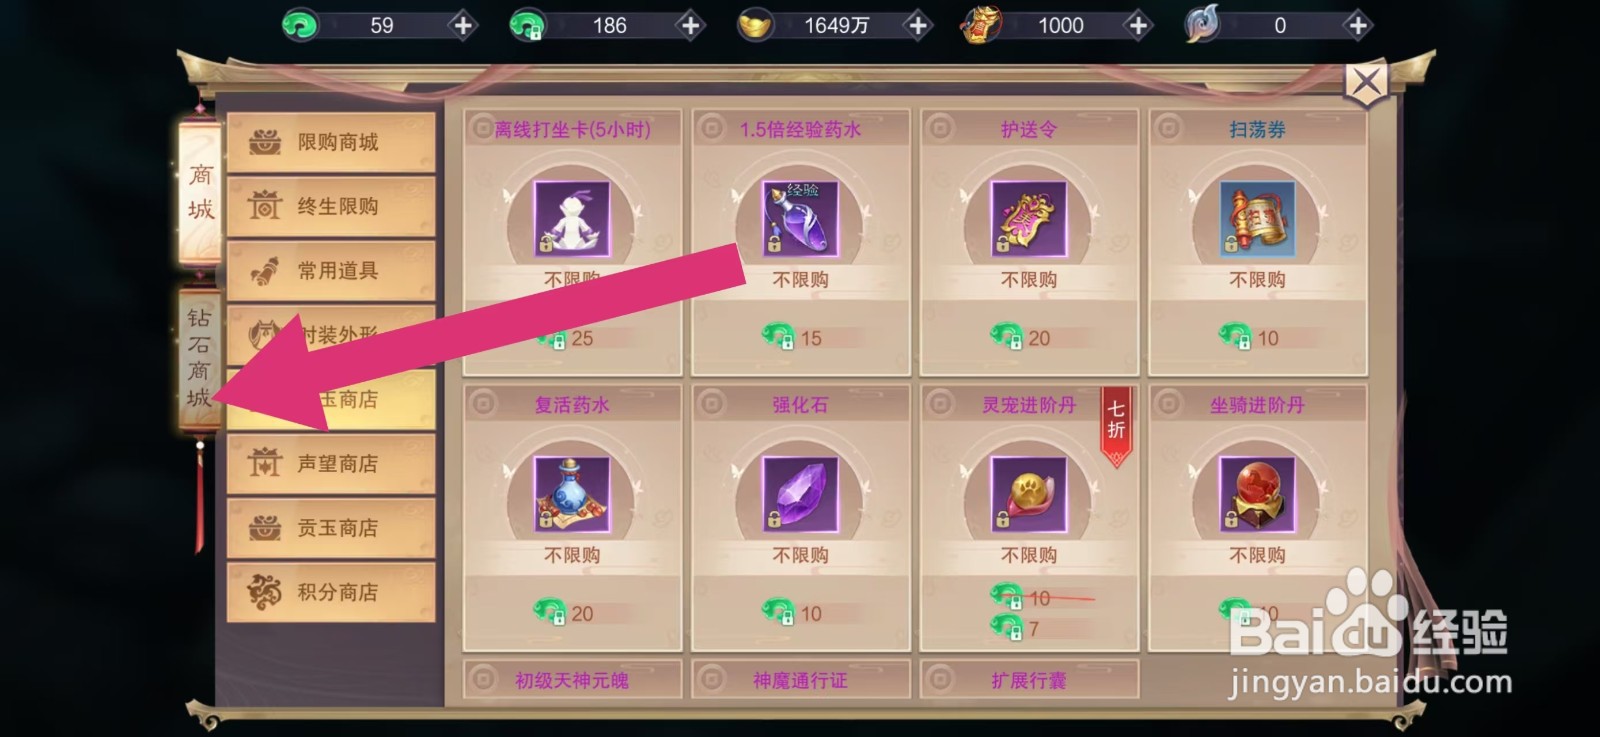The height and width of the screenshot is (737, 1600).
Task: Click plus next to the 1000 currency
Action: pyautogui.click(x=1138, y=25)
